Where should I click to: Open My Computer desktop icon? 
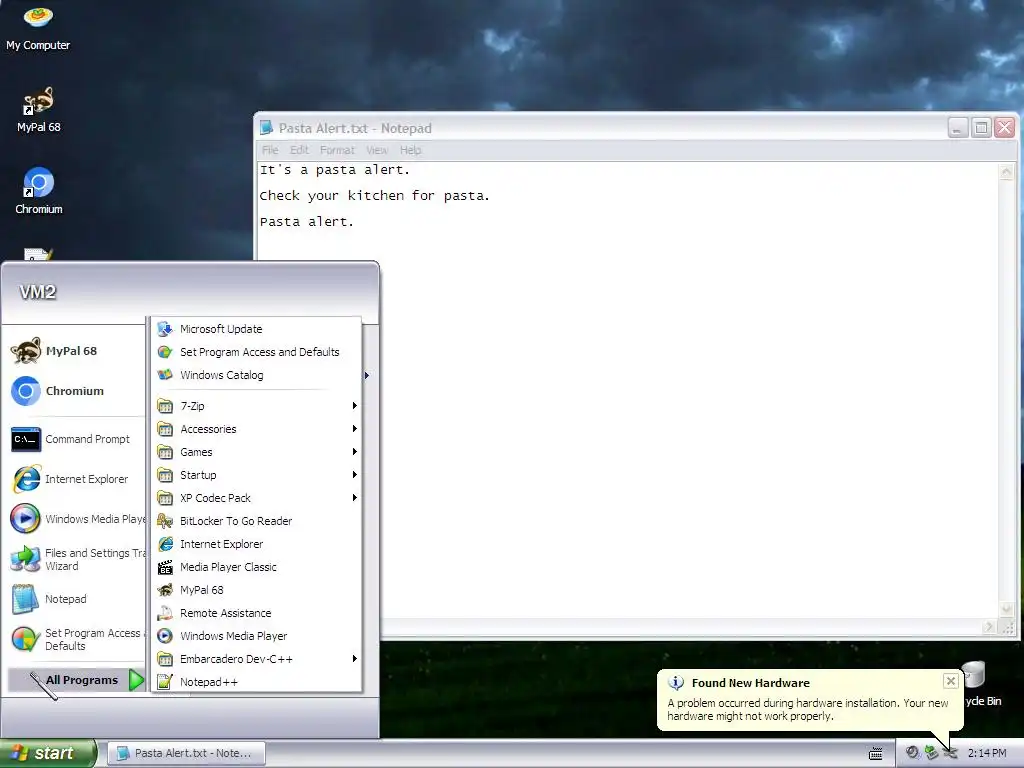click(38, 29)
